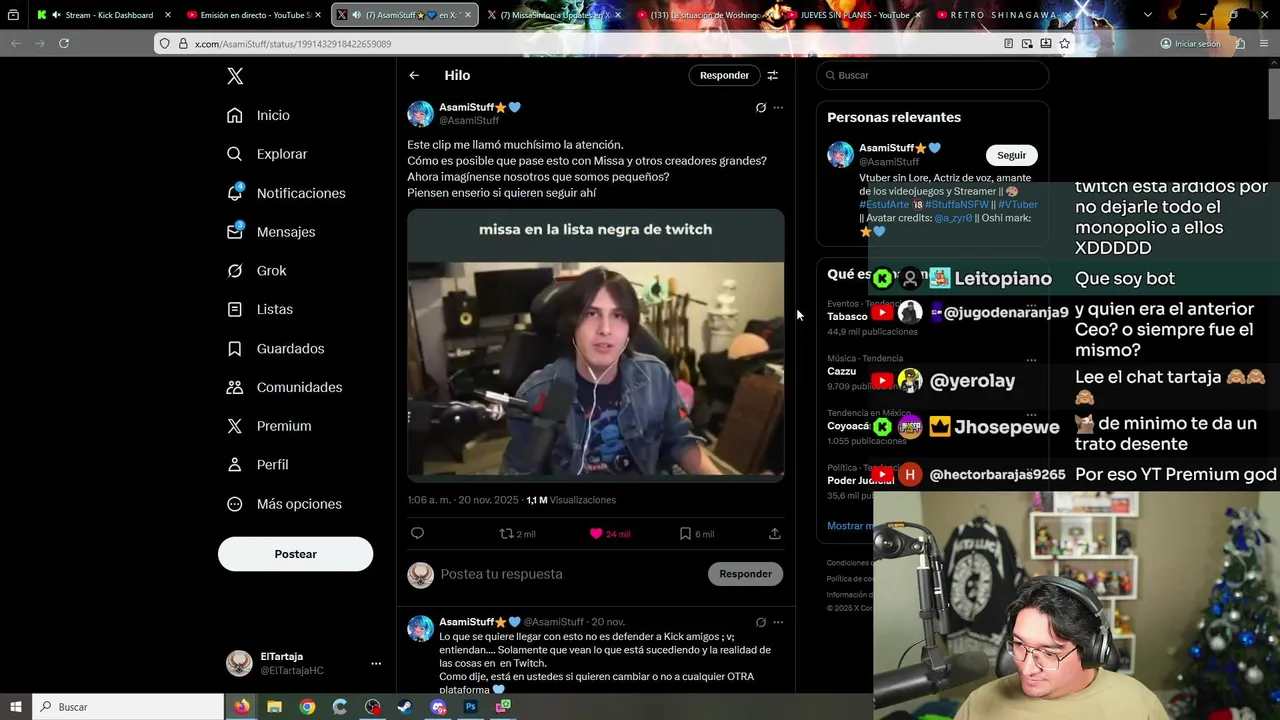Open Chrome from the taskbar
The image size is (1280, 720).
click(x=307, y=707)
